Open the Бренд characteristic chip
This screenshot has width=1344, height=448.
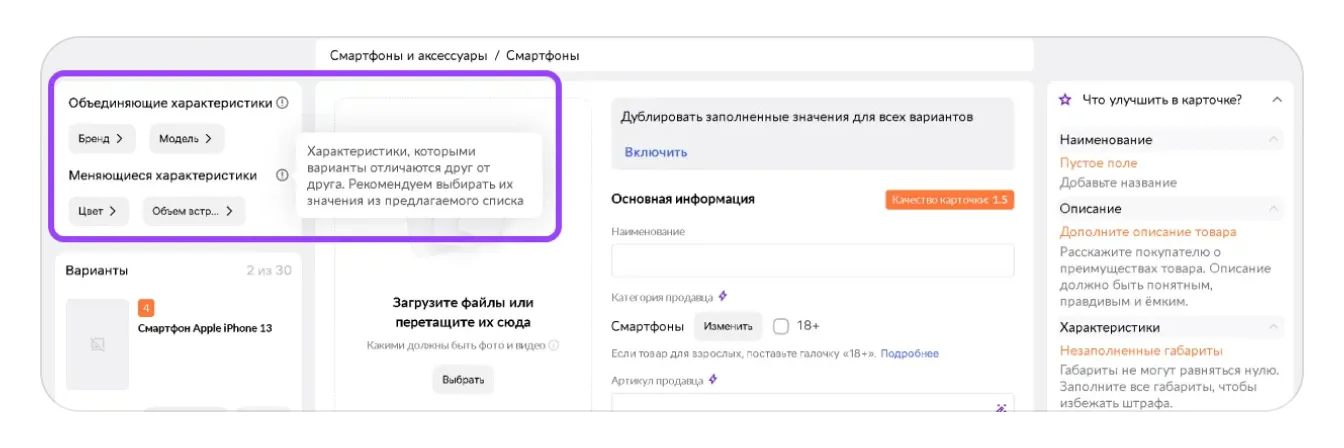(x=100, y=139)
